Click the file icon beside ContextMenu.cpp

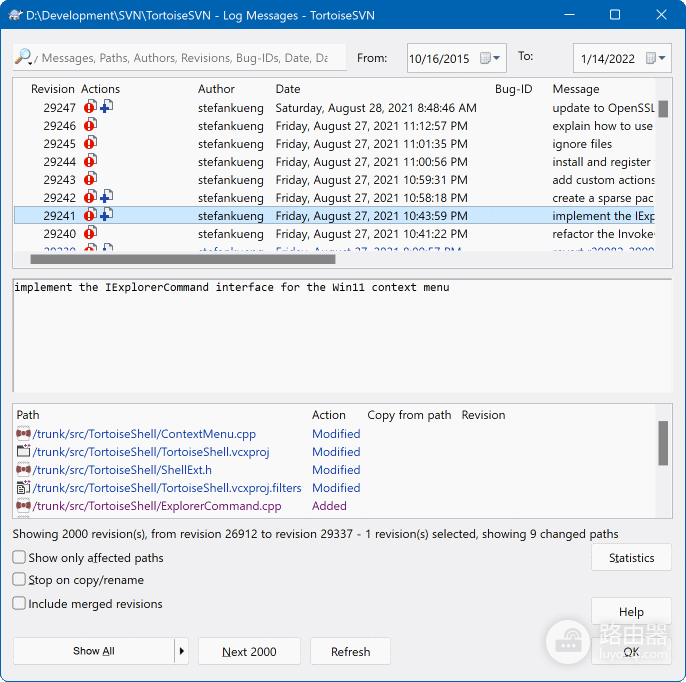23,434
